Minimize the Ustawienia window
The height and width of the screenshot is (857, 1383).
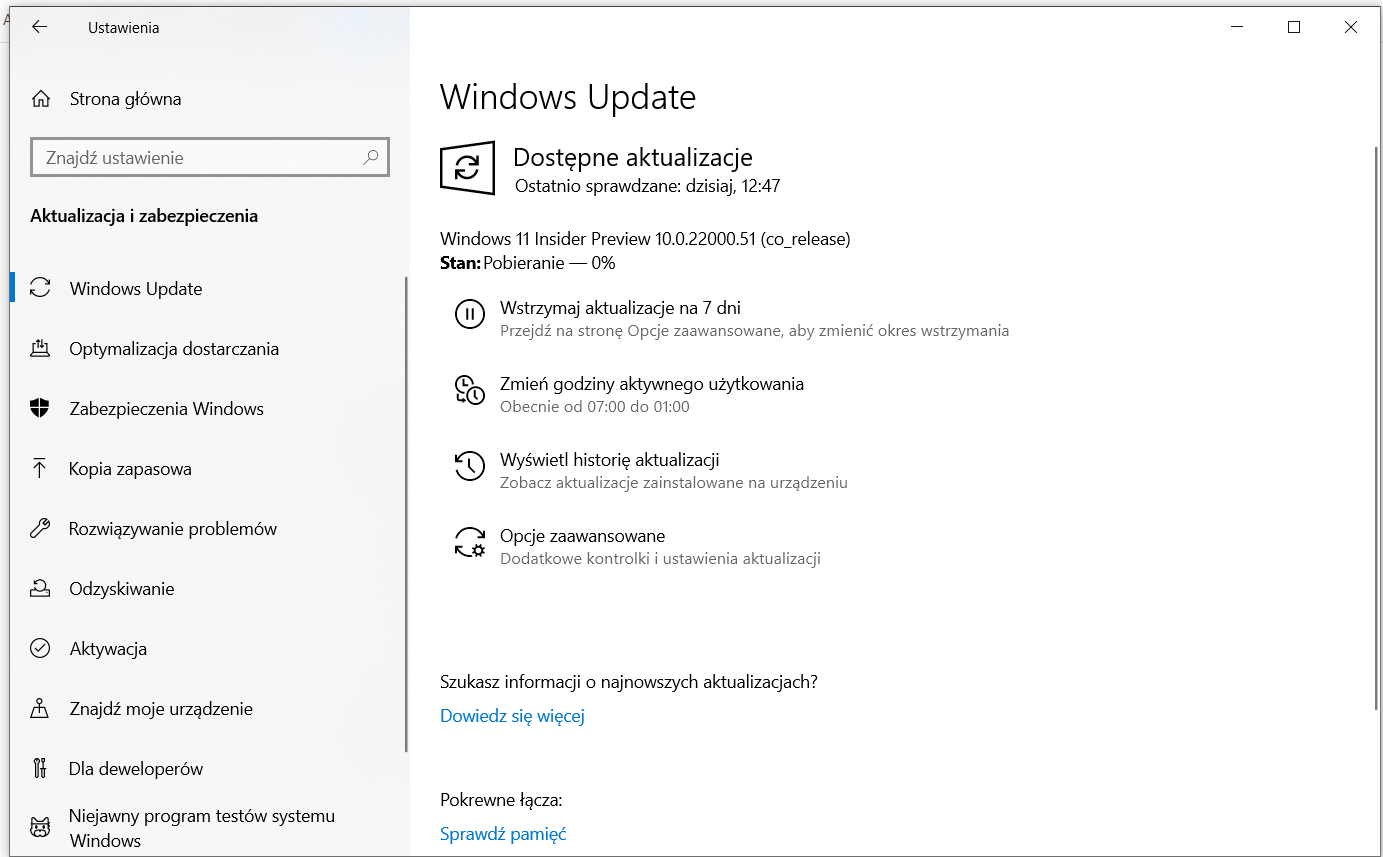tap(1236, 28)
